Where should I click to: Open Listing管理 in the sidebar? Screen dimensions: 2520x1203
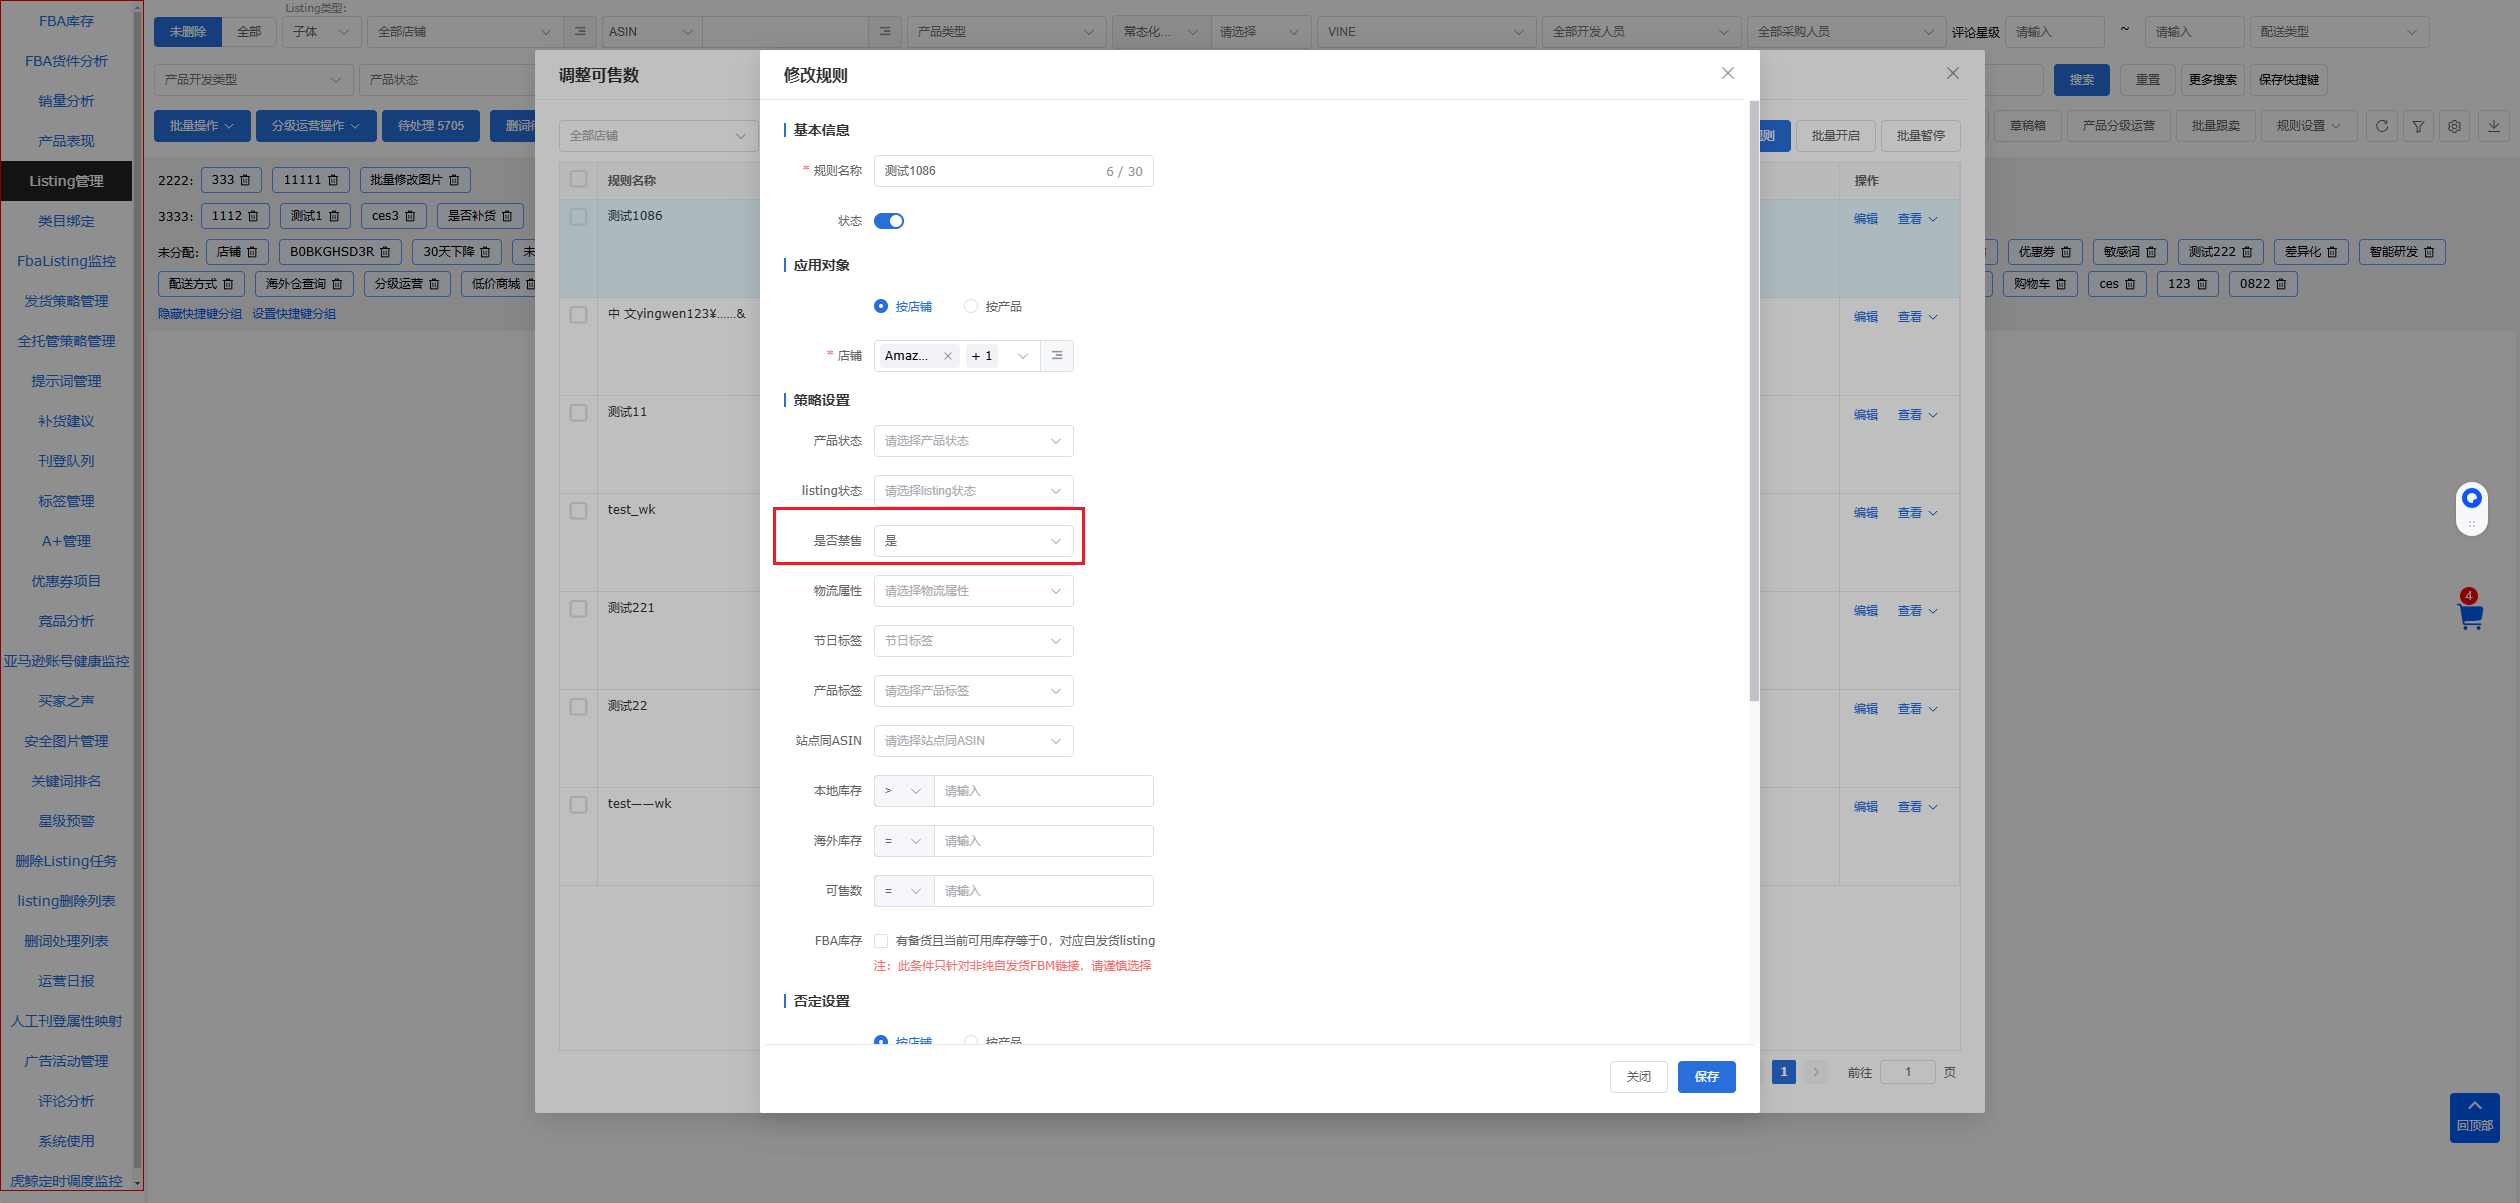click(x=66, y=181)
